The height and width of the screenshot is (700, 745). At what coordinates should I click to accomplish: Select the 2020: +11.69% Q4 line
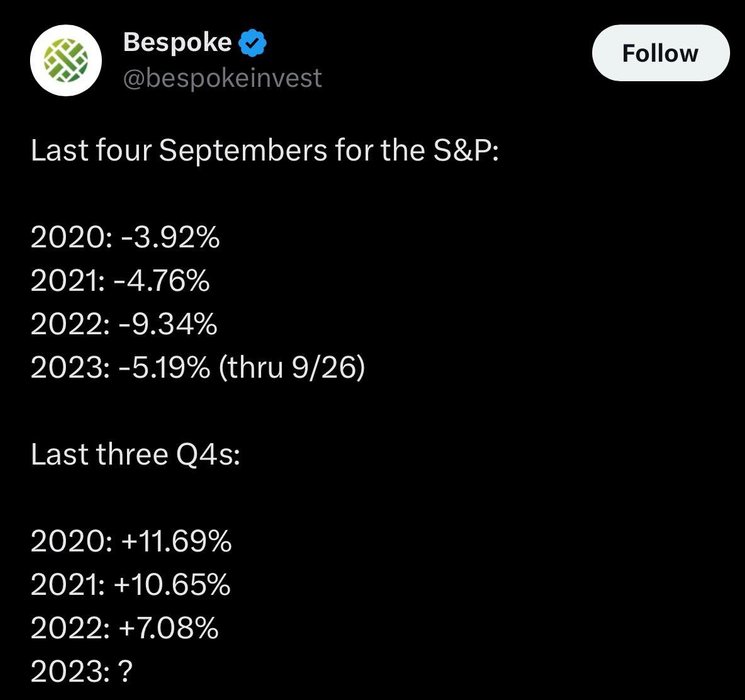[131, 543]
